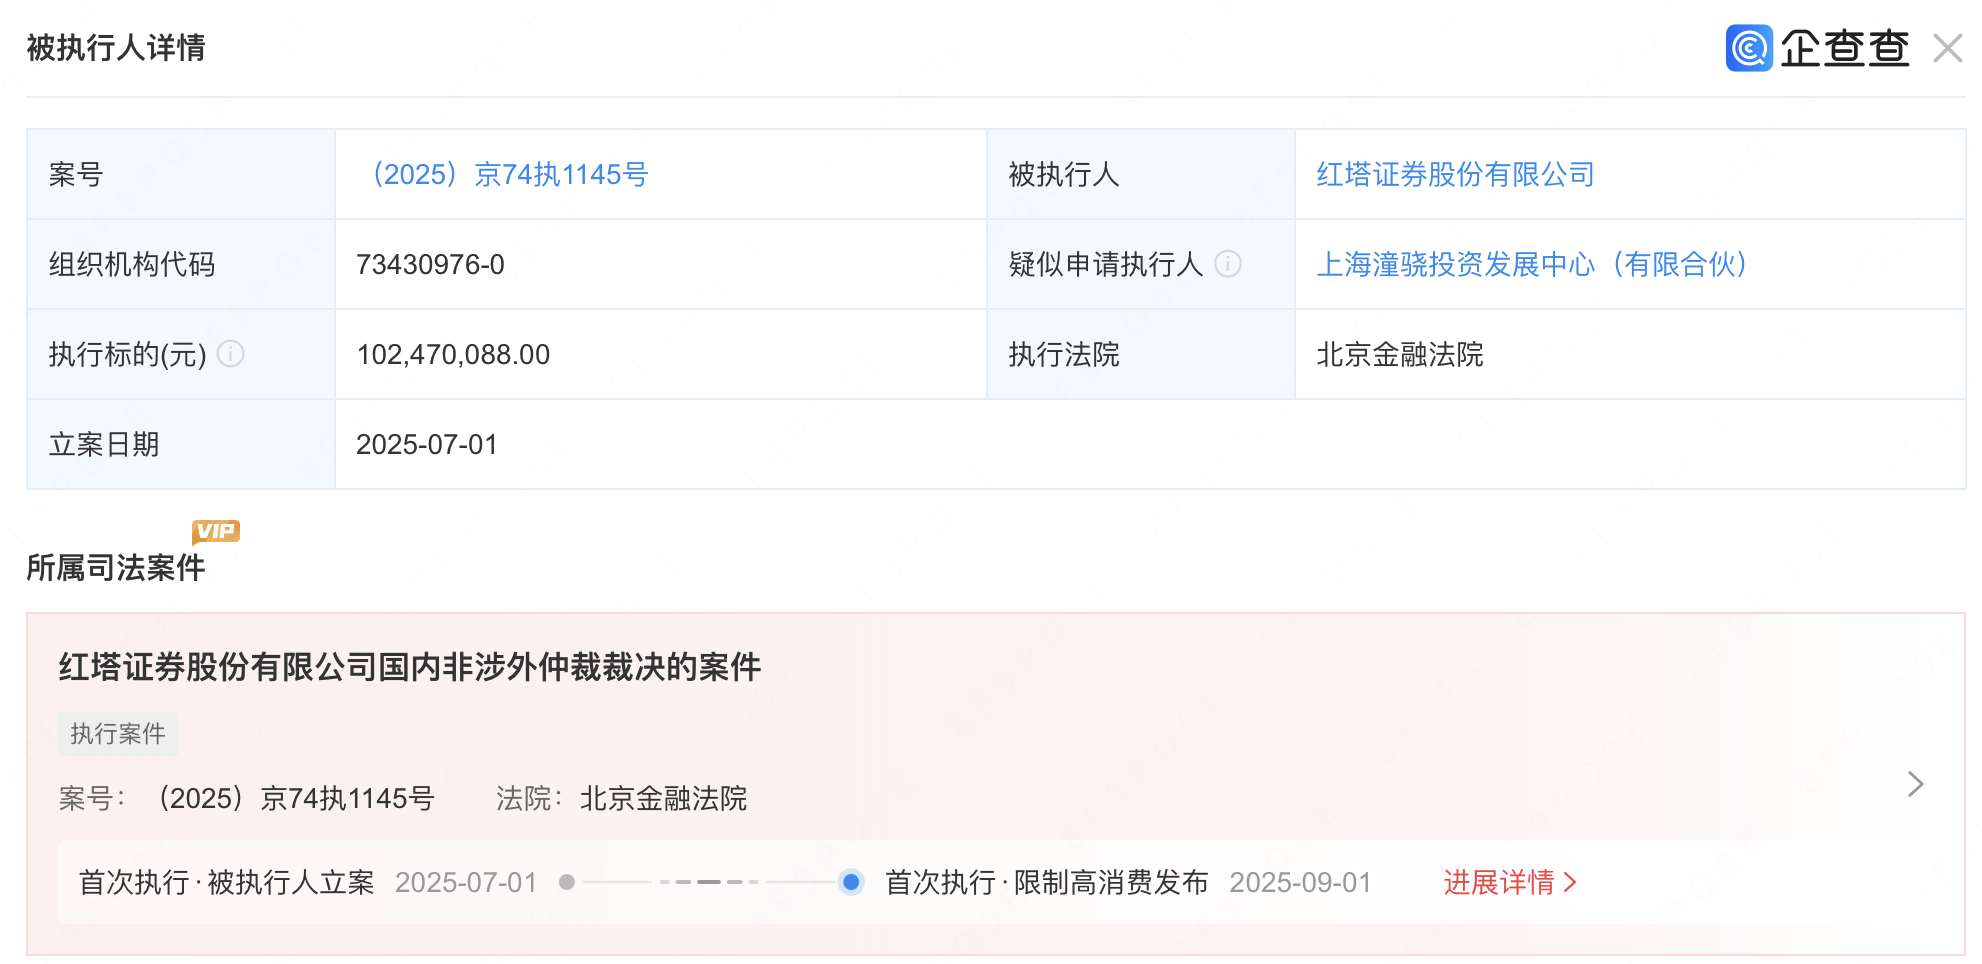
Task: Open the 红塔证券股份有限公司国内非涉外仲裁裁决的案件 title
Action: click(410, 667)
